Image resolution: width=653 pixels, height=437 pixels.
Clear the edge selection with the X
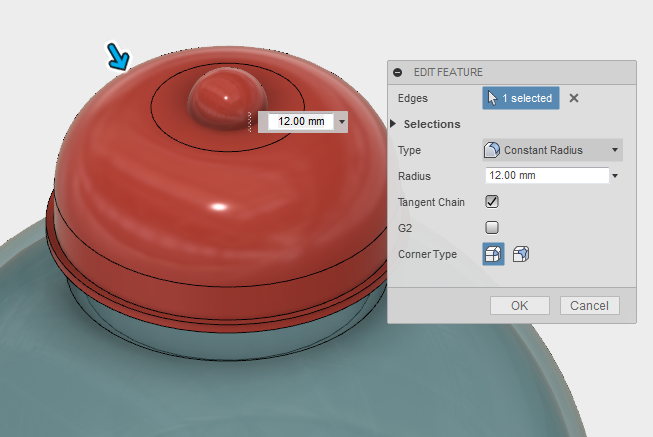(573, 98)
